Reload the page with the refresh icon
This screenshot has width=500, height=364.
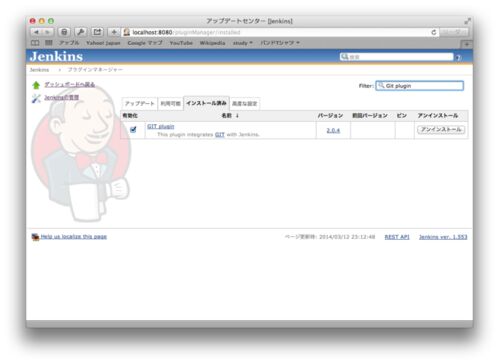point(434,32)
